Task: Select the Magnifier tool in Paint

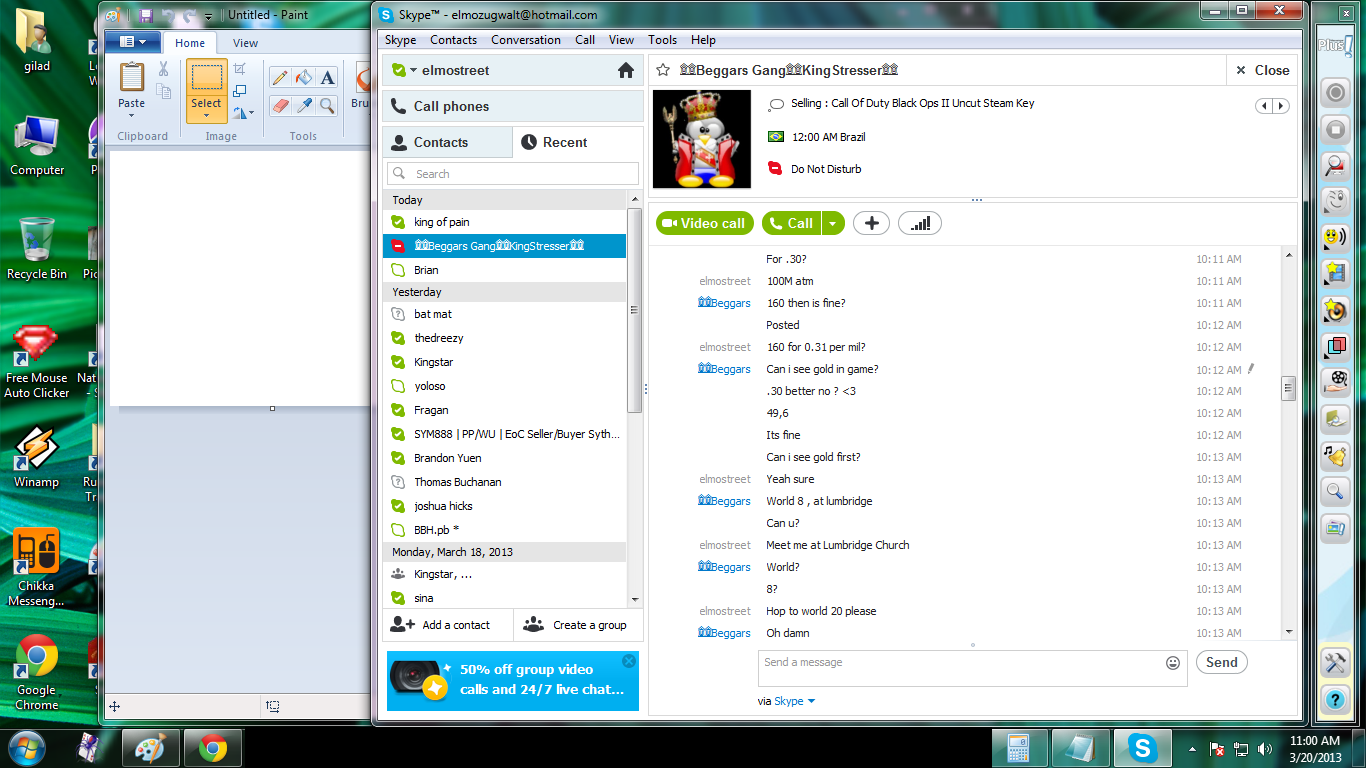Action: pyautogui.click(x=328, y=104)
